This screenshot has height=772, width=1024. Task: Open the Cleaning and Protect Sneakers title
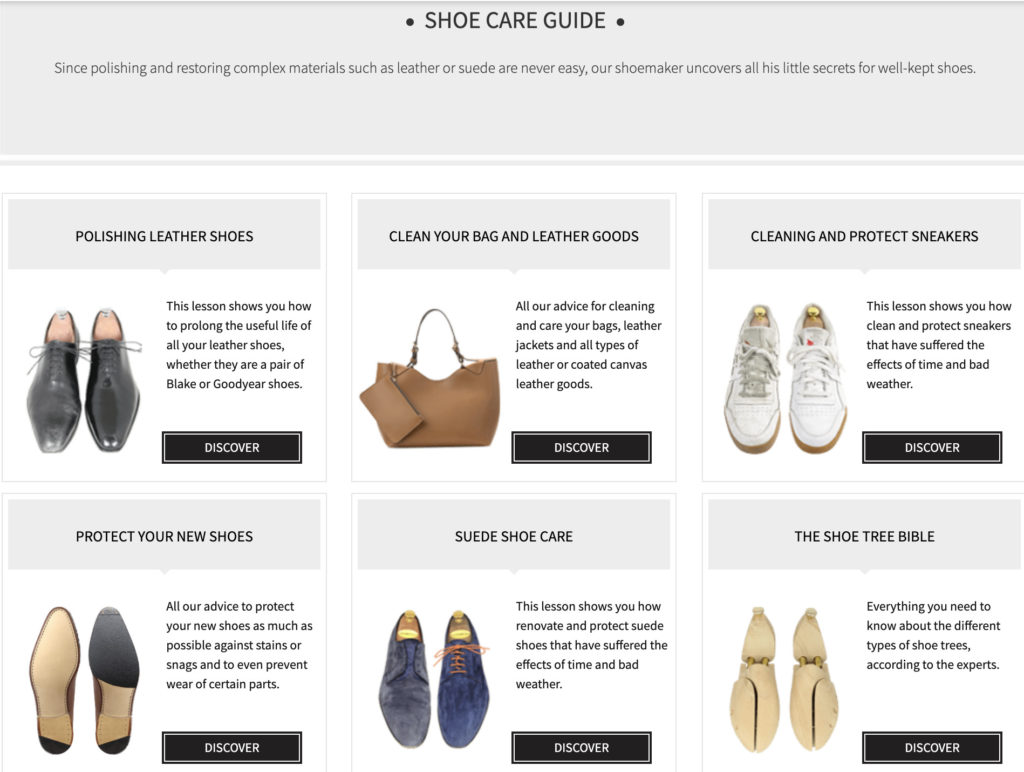coord(863,236)
